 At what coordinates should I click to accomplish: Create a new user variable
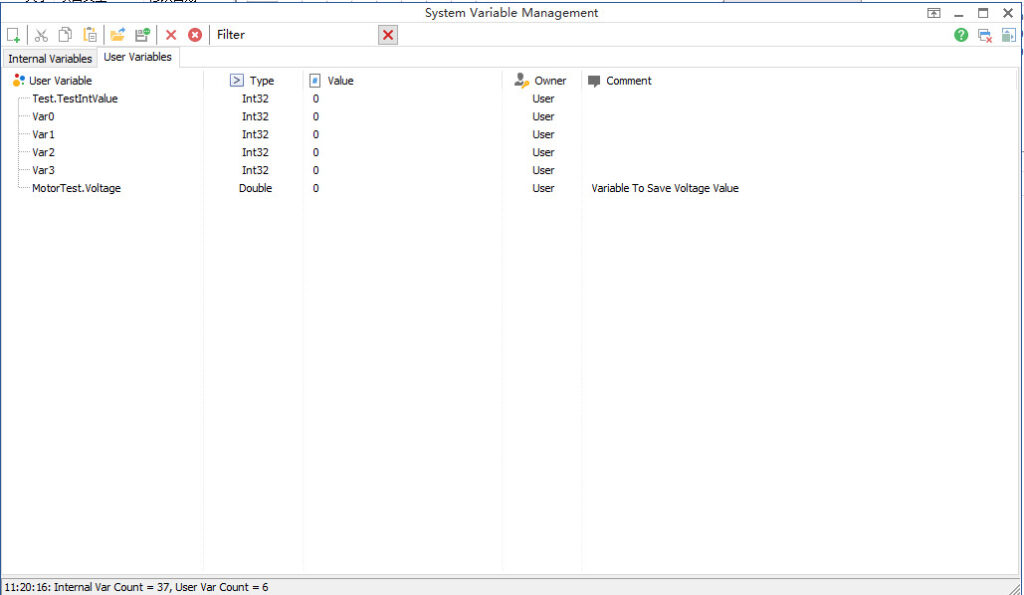click(14, 34)
